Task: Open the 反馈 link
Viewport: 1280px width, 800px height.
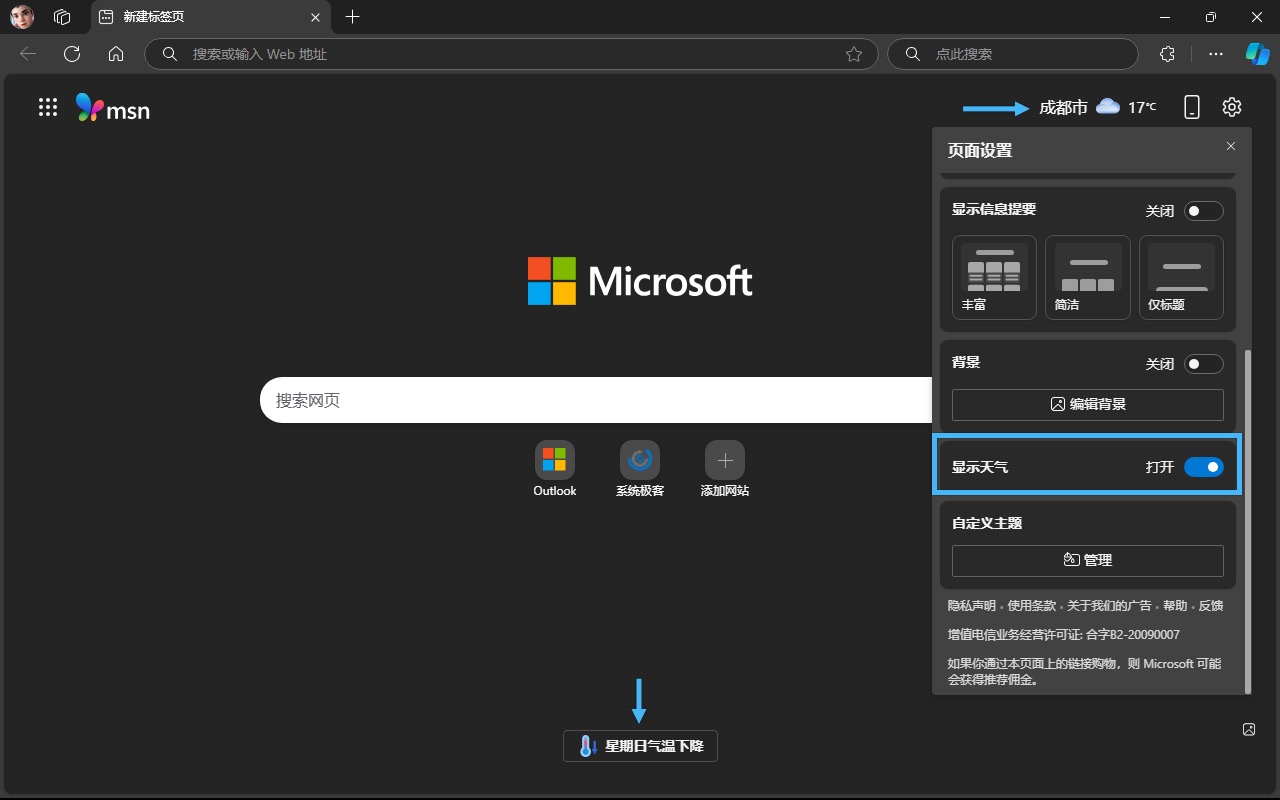Action: [1211, 605]
